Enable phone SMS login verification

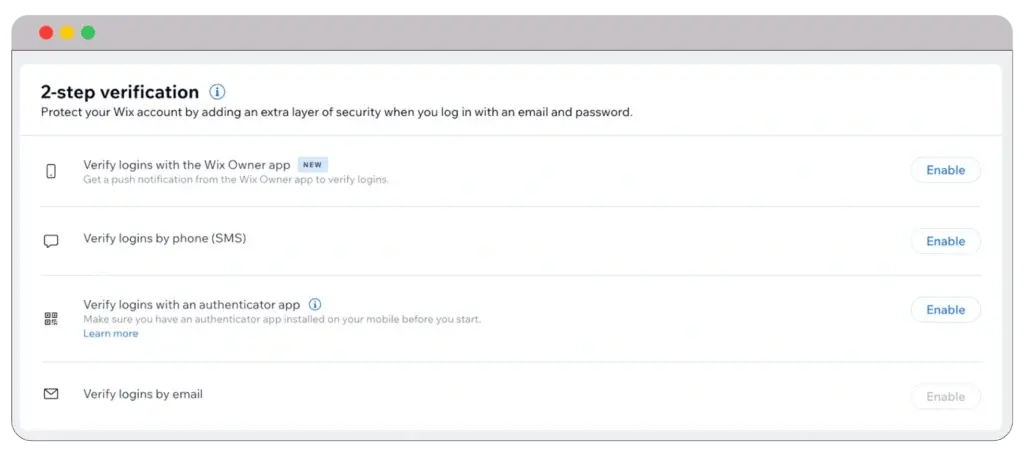click(945, 241)
